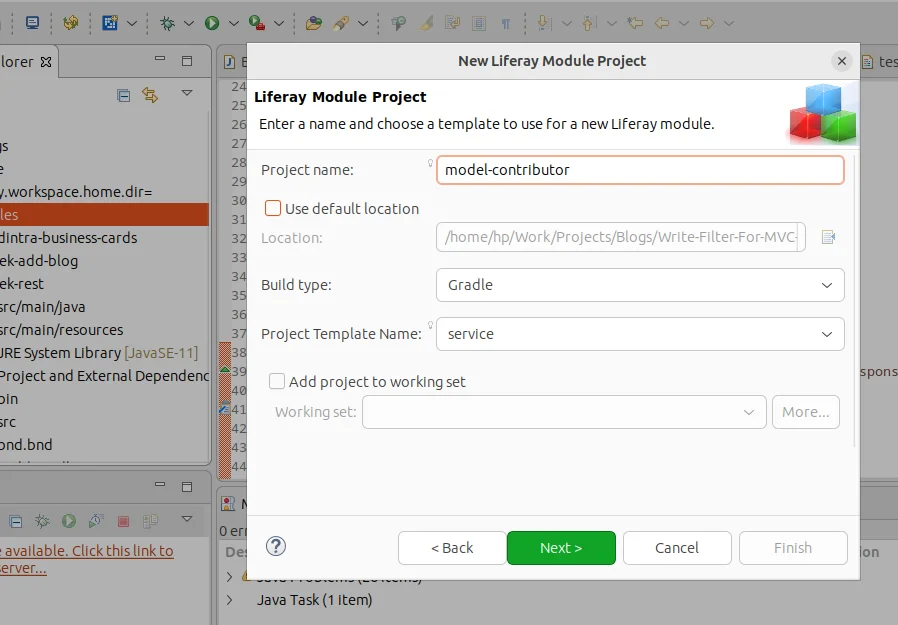The height and width of the screenshot is (625, 898).
Task: Check Add project to working set
Action: point(277,381)
